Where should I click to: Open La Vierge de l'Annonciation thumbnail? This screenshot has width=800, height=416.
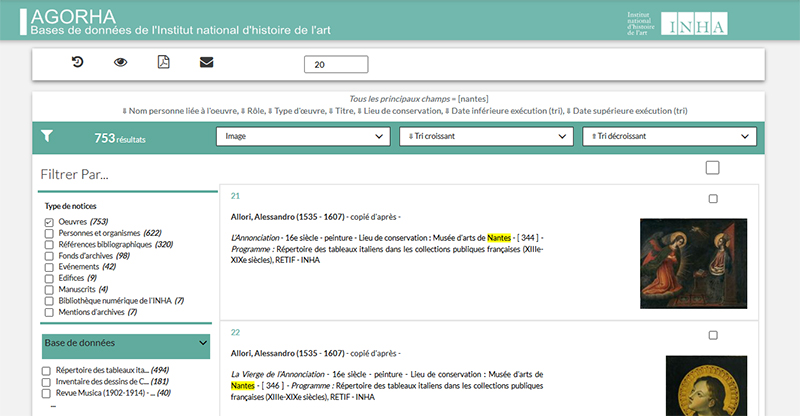click(x=706, y=386)
